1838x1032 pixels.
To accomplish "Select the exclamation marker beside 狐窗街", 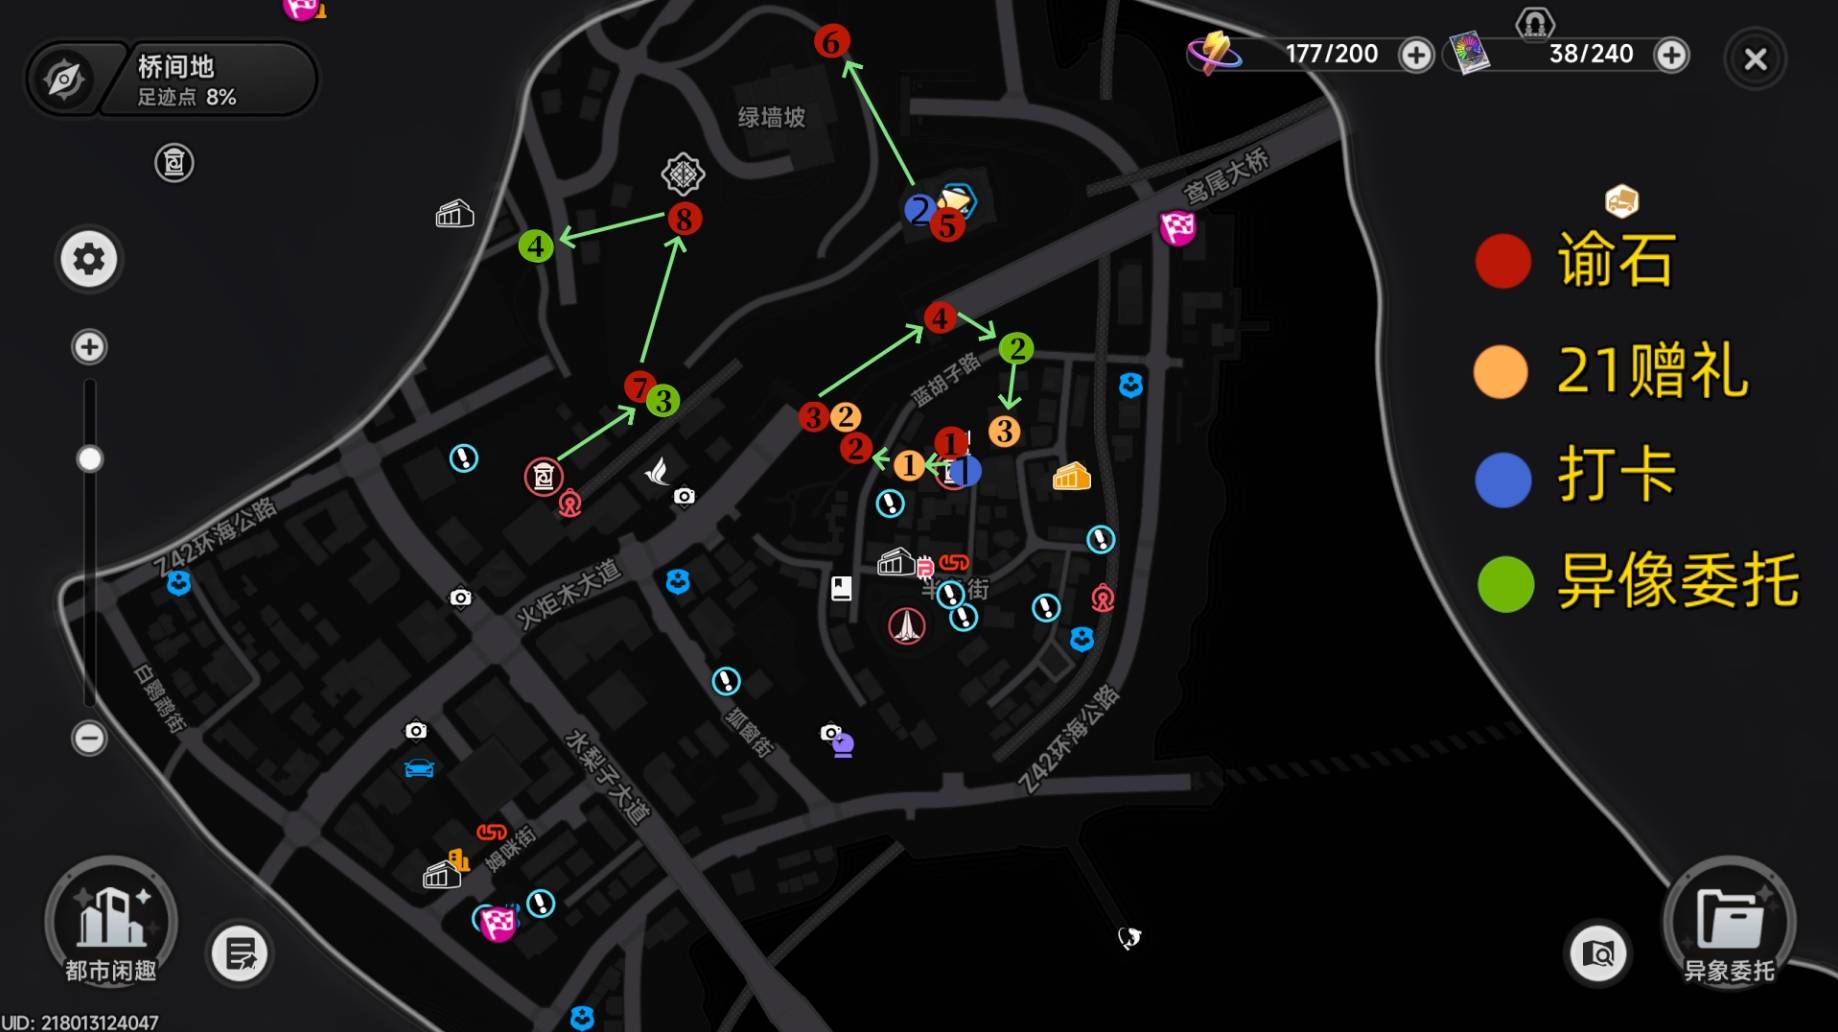I will point(726,682).
